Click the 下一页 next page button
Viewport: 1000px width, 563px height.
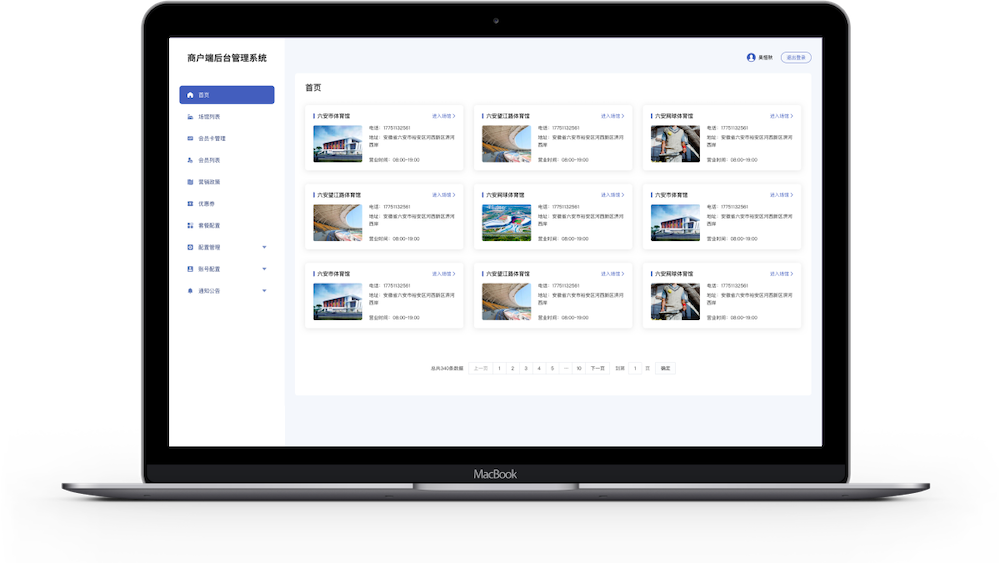coord(598,369)
